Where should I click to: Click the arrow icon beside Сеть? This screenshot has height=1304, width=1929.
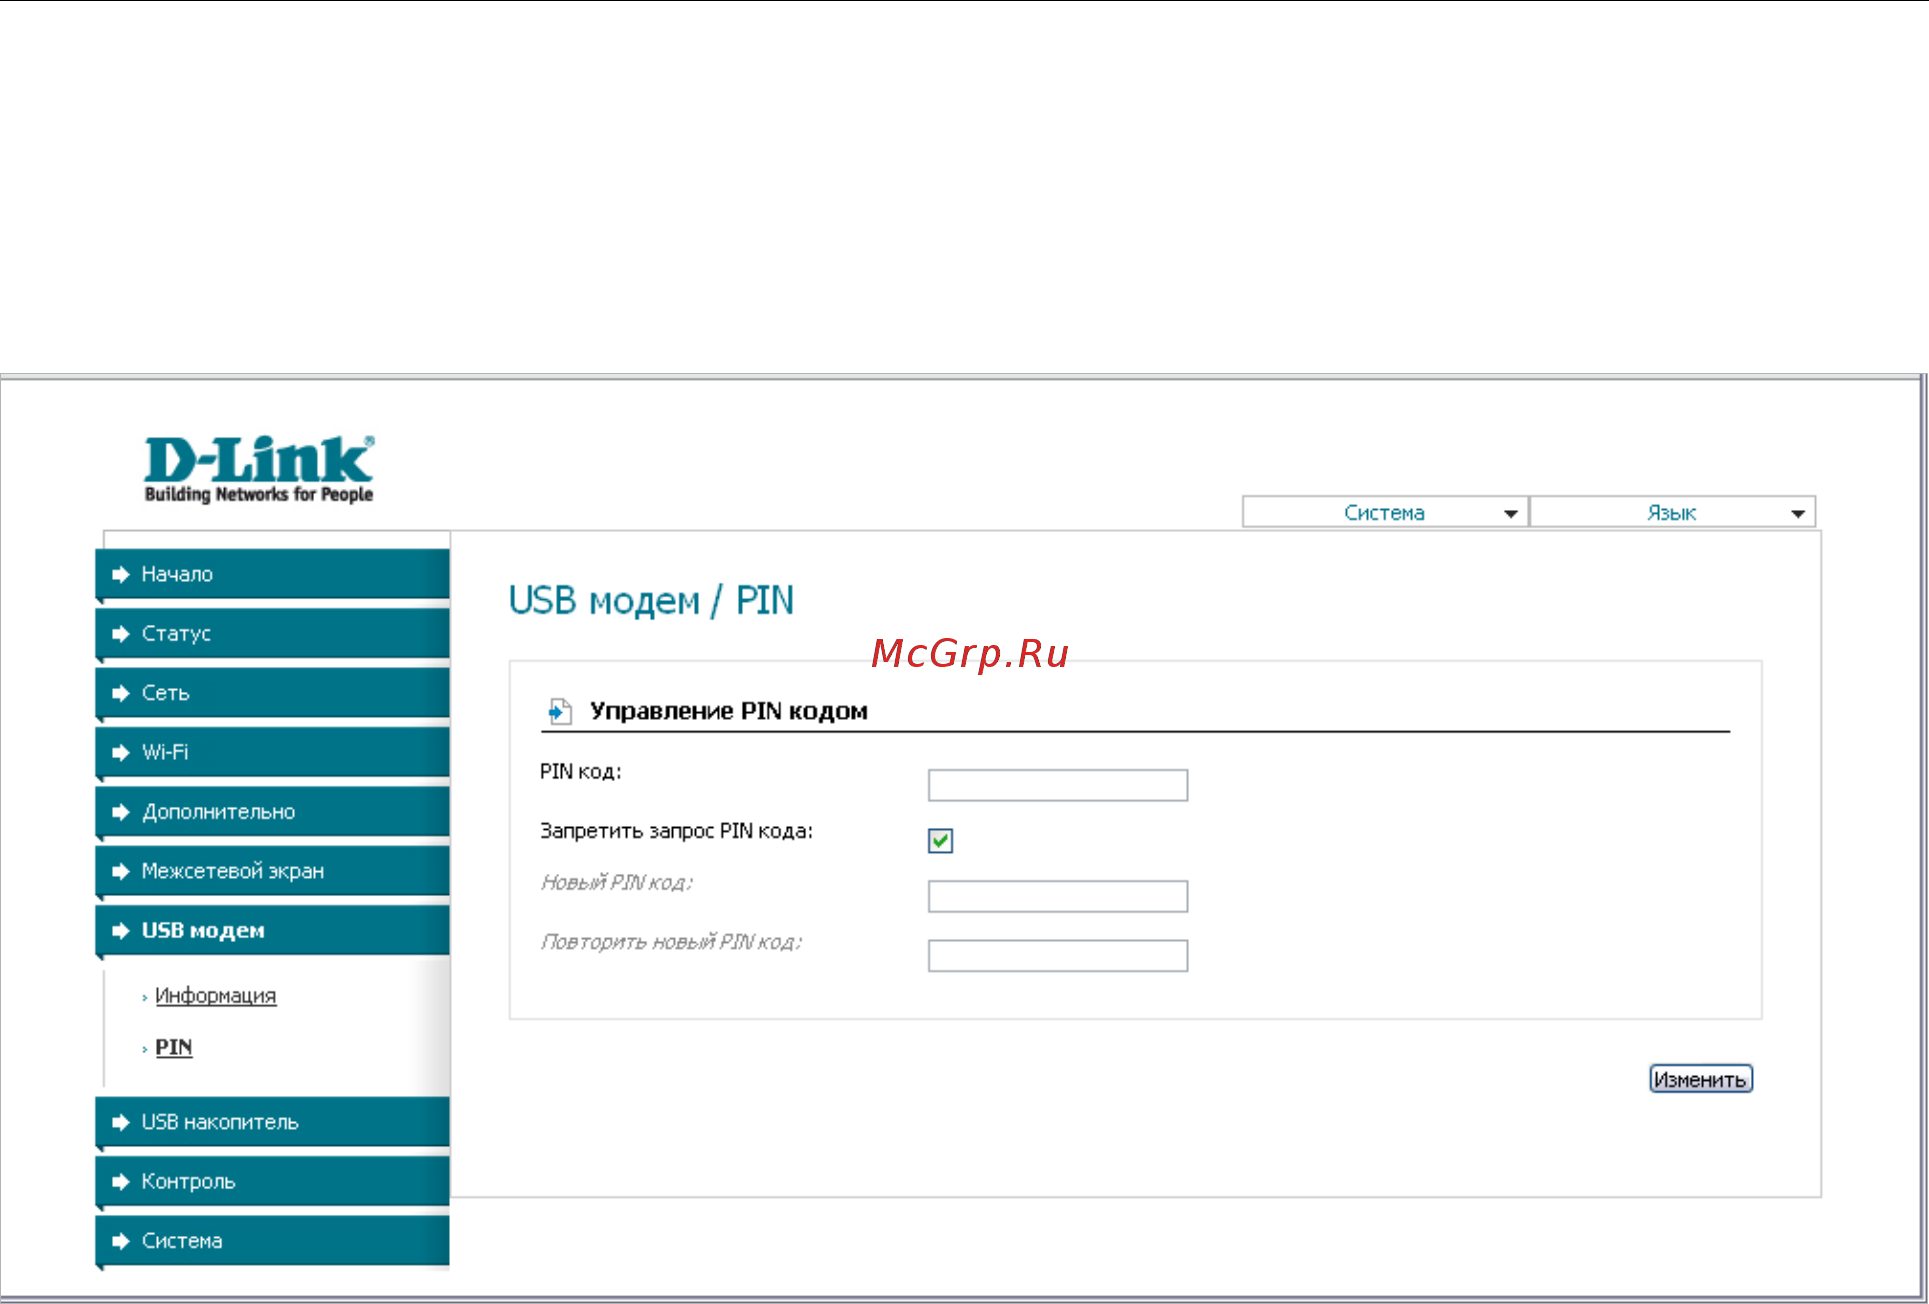[x=121, y=693]
